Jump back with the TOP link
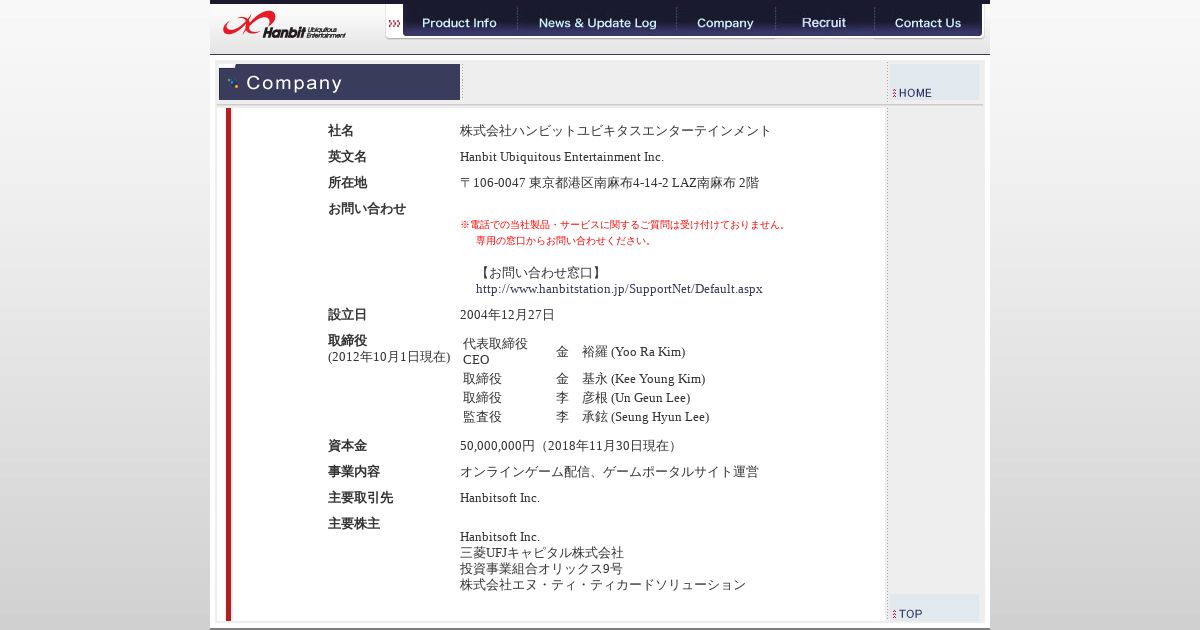 (x=908, y=614)
